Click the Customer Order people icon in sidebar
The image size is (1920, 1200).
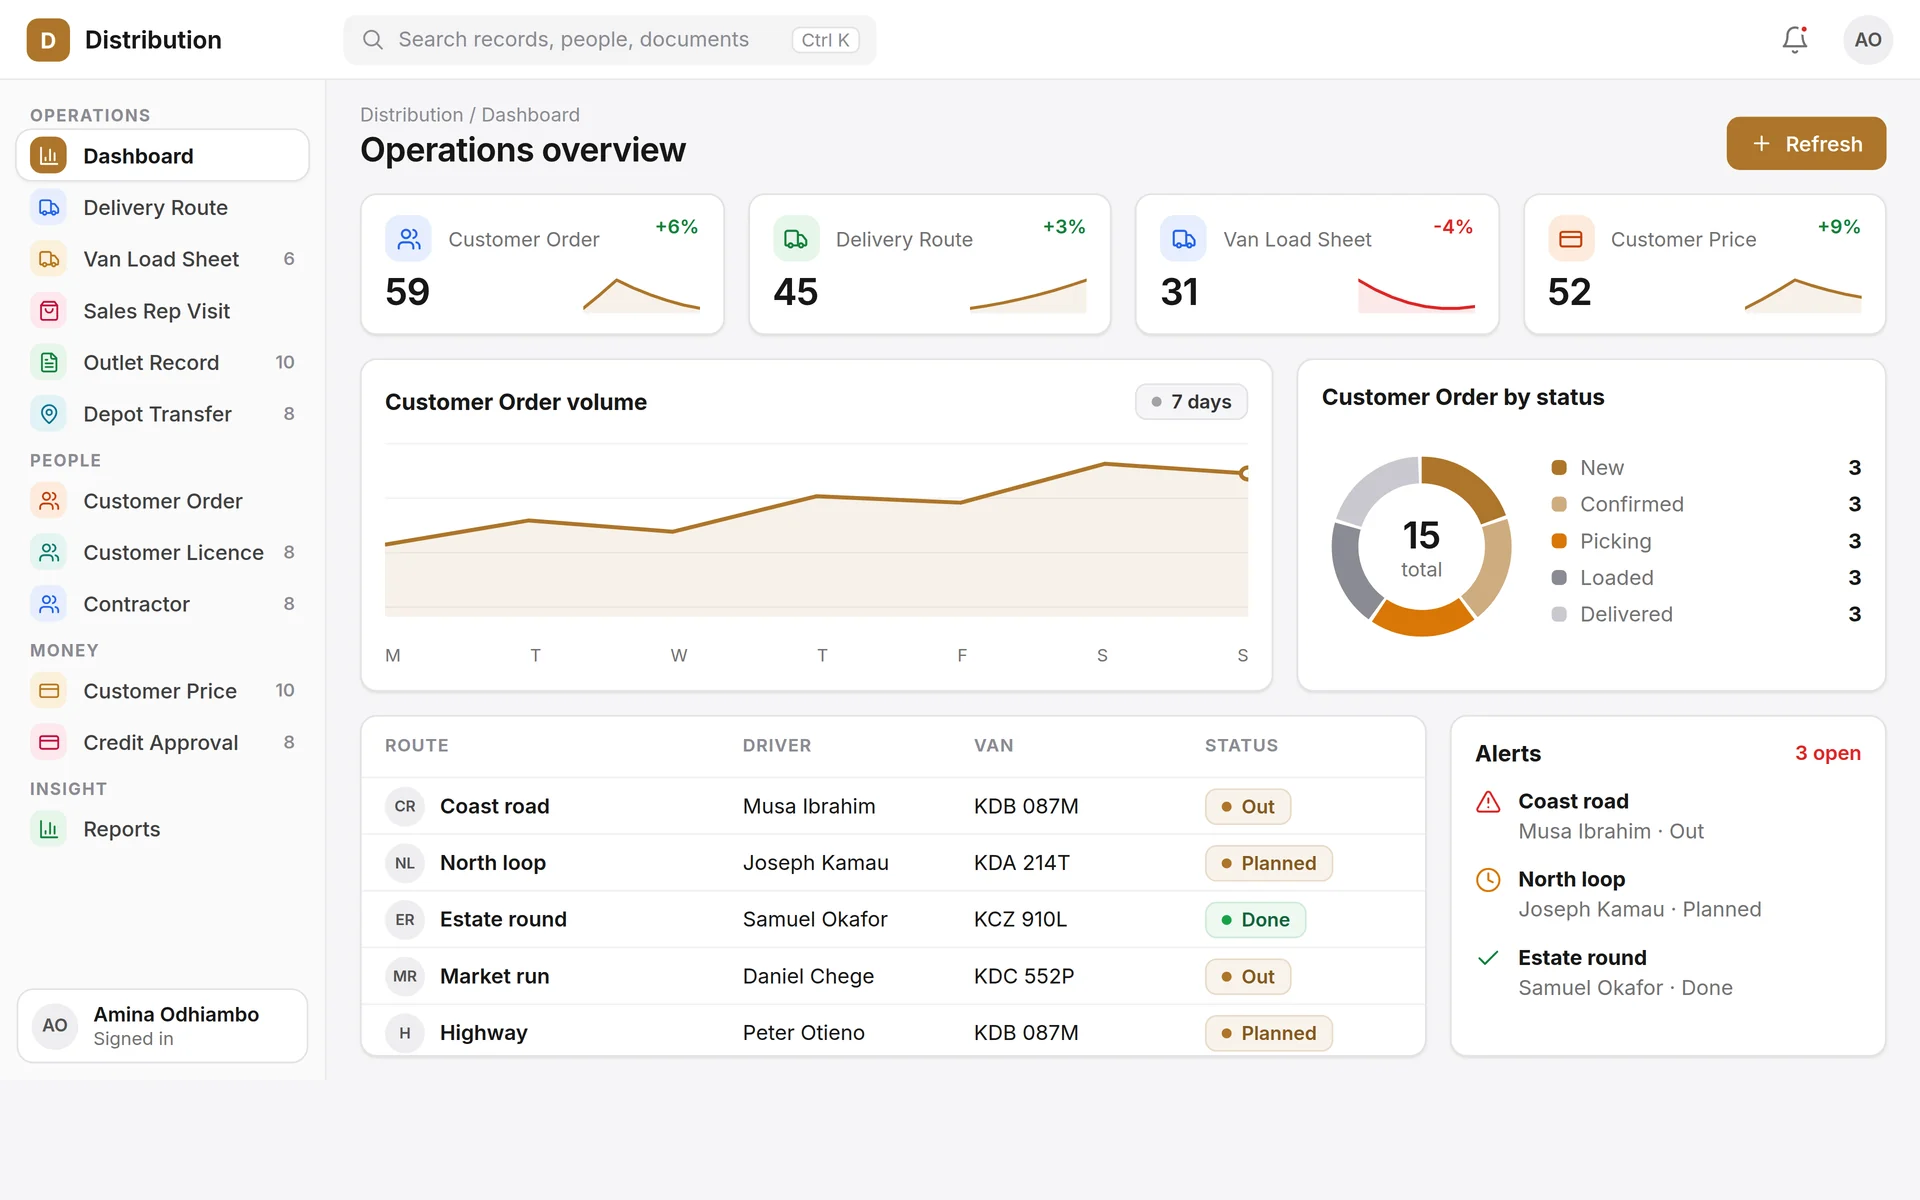[x=49, y=501]
